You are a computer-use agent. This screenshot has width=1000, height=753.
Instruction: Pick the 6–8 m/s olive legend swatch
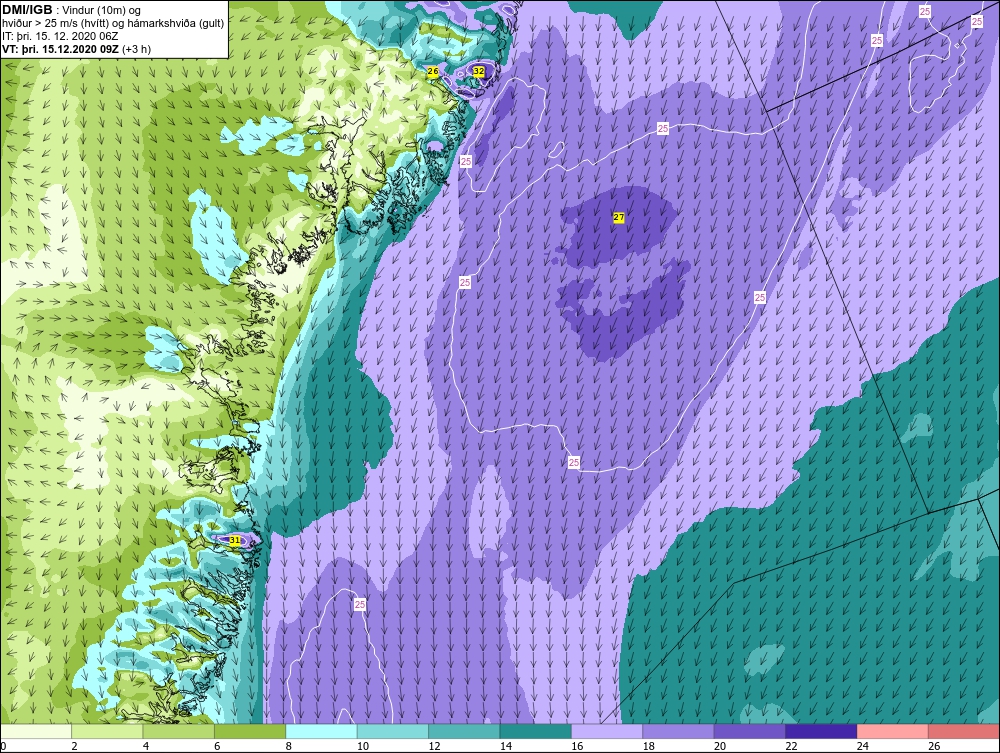tap(250, 731)
